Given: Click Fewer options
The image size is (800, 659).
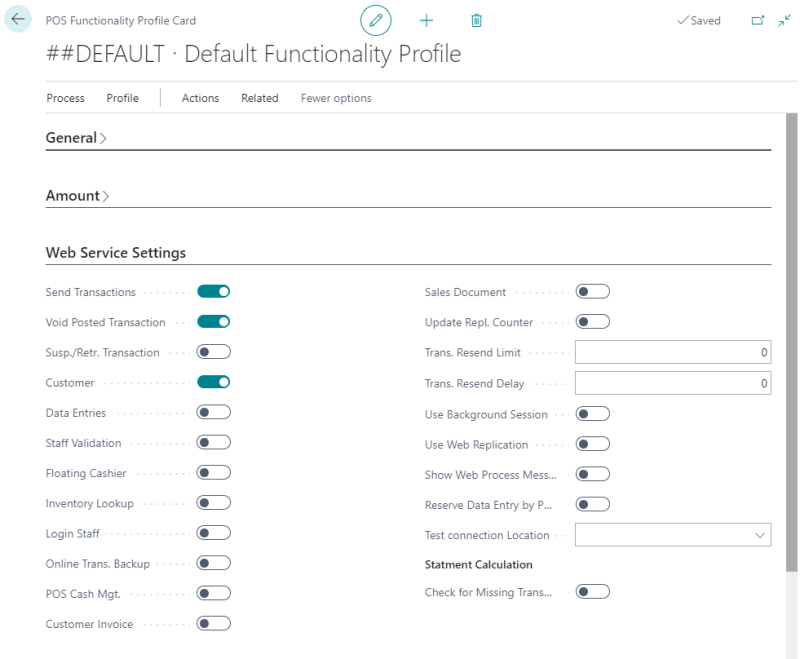Looking at the screenshot, I should 336,98.
